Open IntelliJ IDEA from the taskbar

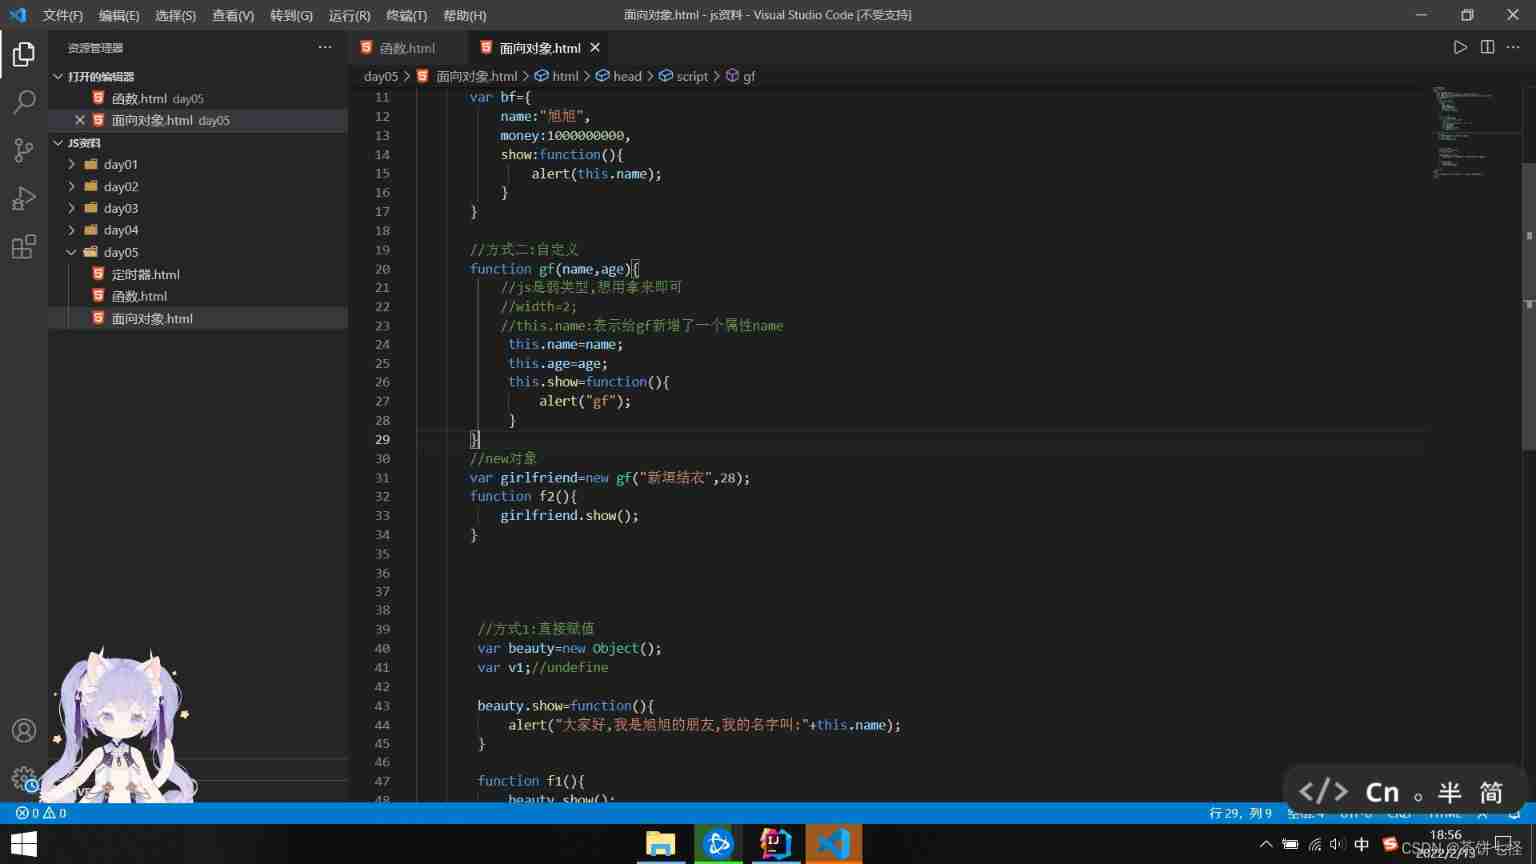776,844
